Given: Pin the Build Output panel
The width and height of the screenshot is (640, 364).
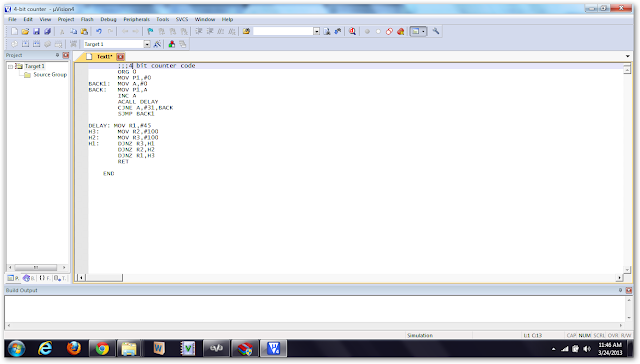Looking at the screenshot, I should coord(620,290).
